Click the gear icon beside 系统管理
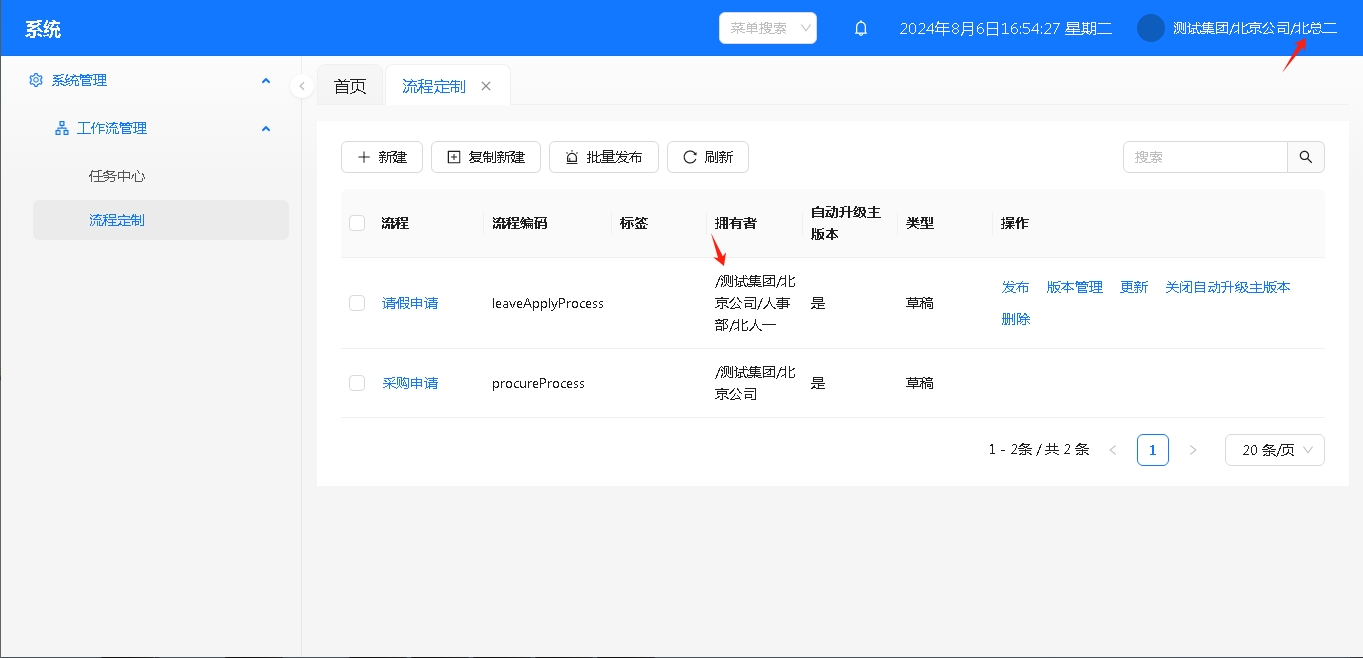 pos(36,80)
